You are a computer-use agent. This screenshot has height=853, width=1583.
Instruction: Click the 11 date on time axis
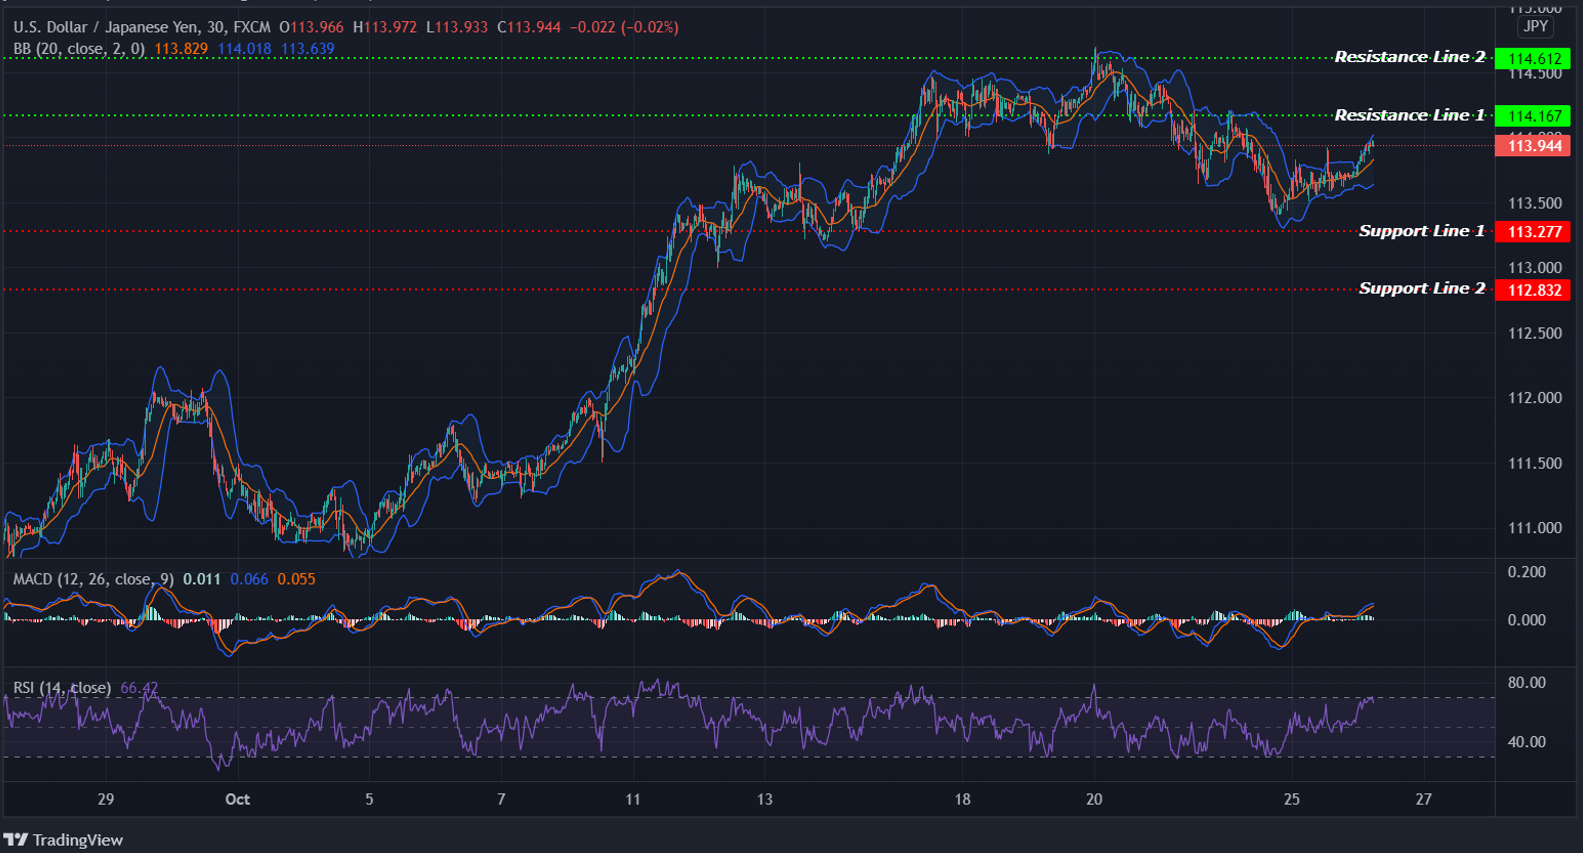[x=633, y=799]
